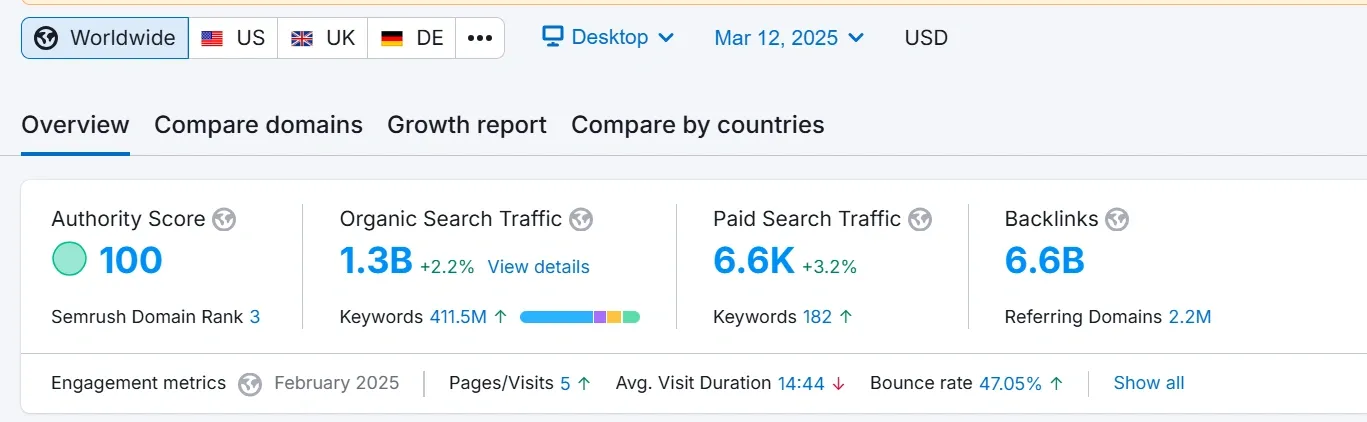The image size is (1367, 422).
Task: Click up arrow beside paid Keywords 182
Action: [846, 317]
